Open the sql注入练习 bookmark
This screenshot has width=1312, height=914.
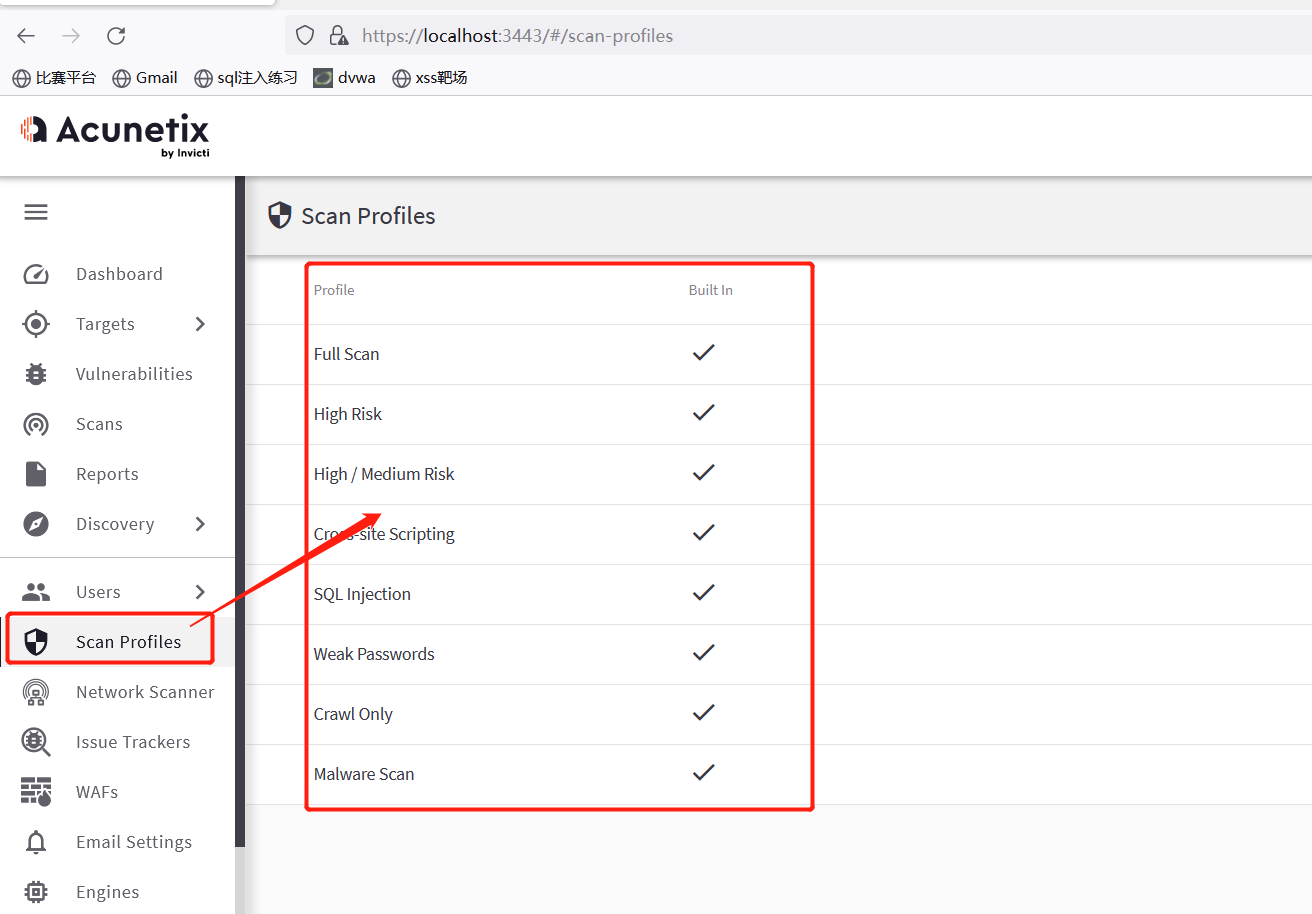[246, 77]
